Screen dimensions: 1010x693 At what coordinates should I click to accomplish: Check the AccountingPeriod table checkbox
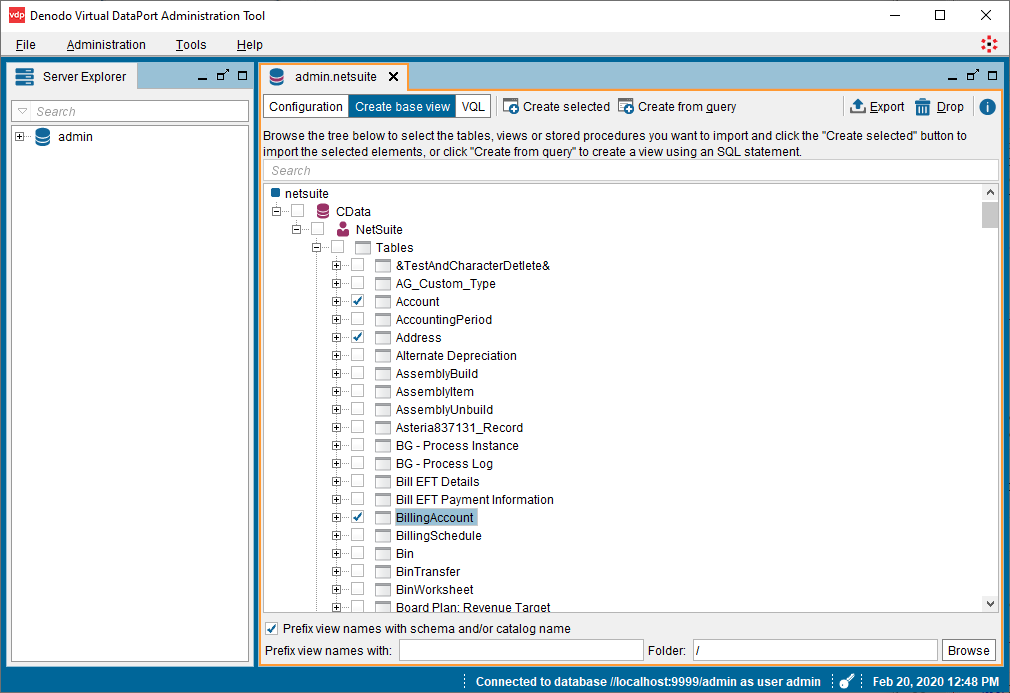coord(357,319)
